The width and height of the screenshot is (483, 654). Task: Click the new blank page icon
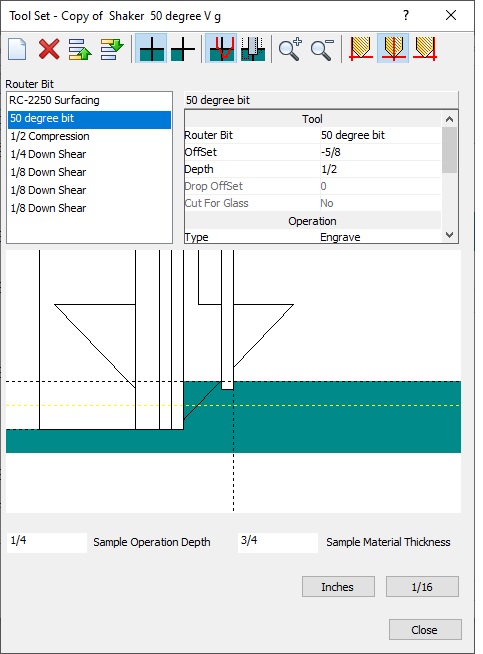[17, 49]
